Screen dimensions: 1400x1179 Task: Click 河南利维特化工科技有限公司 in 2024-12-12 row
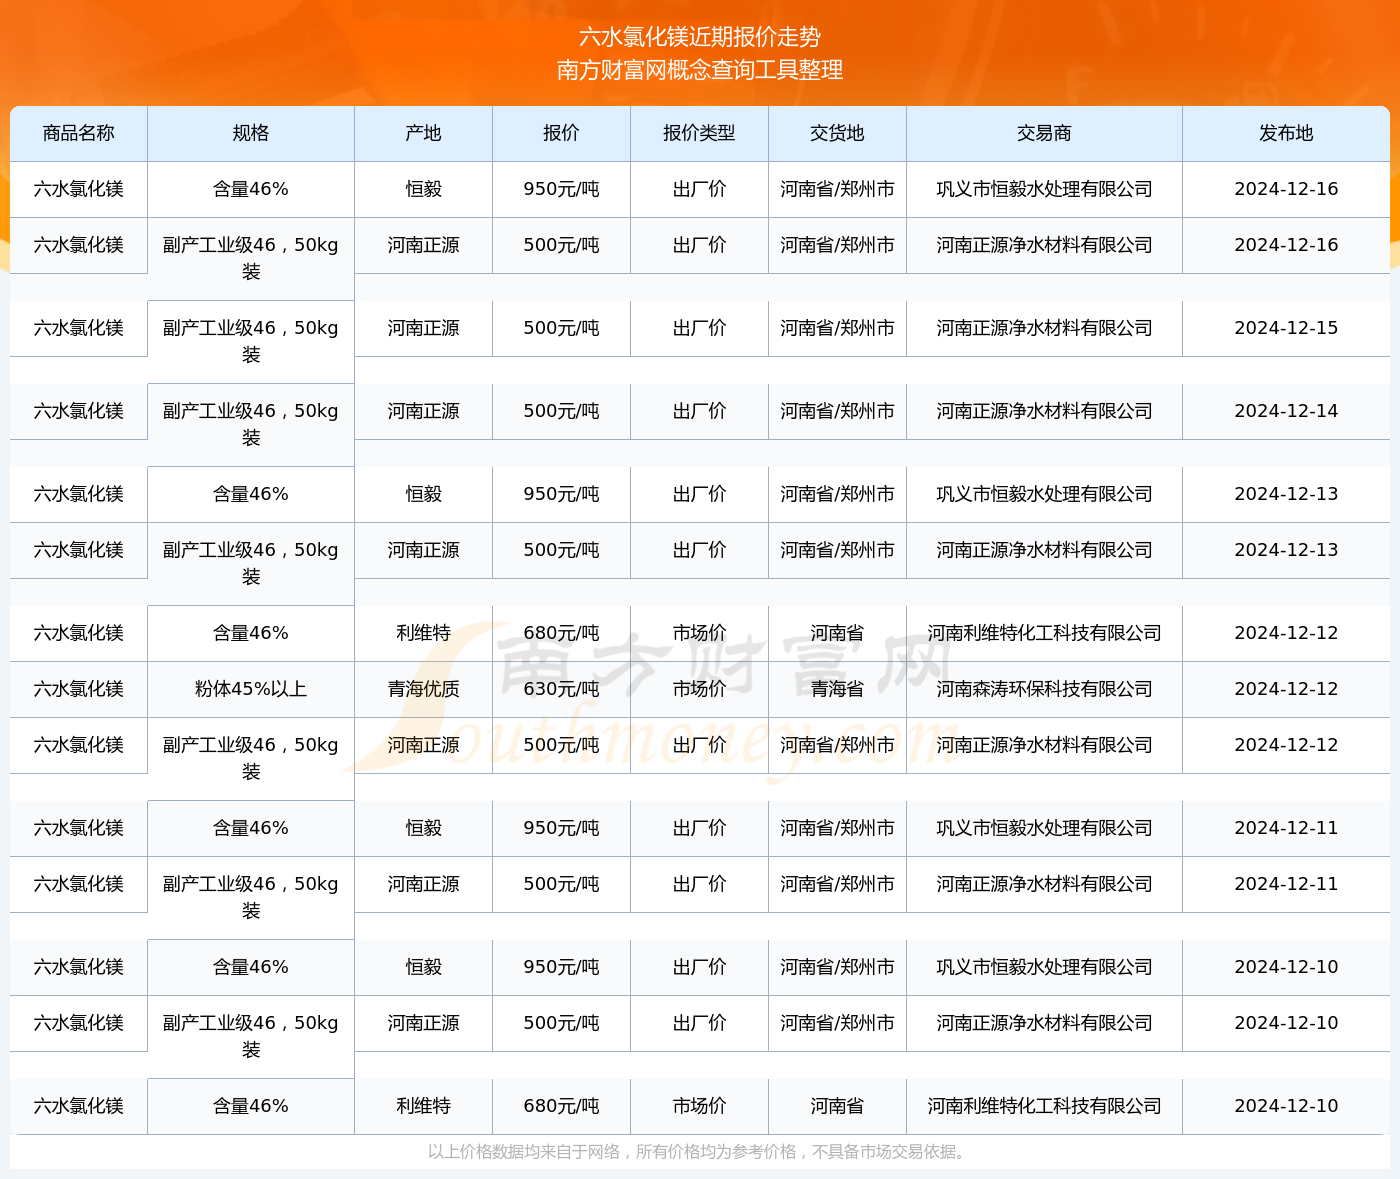click(1044, 633)
